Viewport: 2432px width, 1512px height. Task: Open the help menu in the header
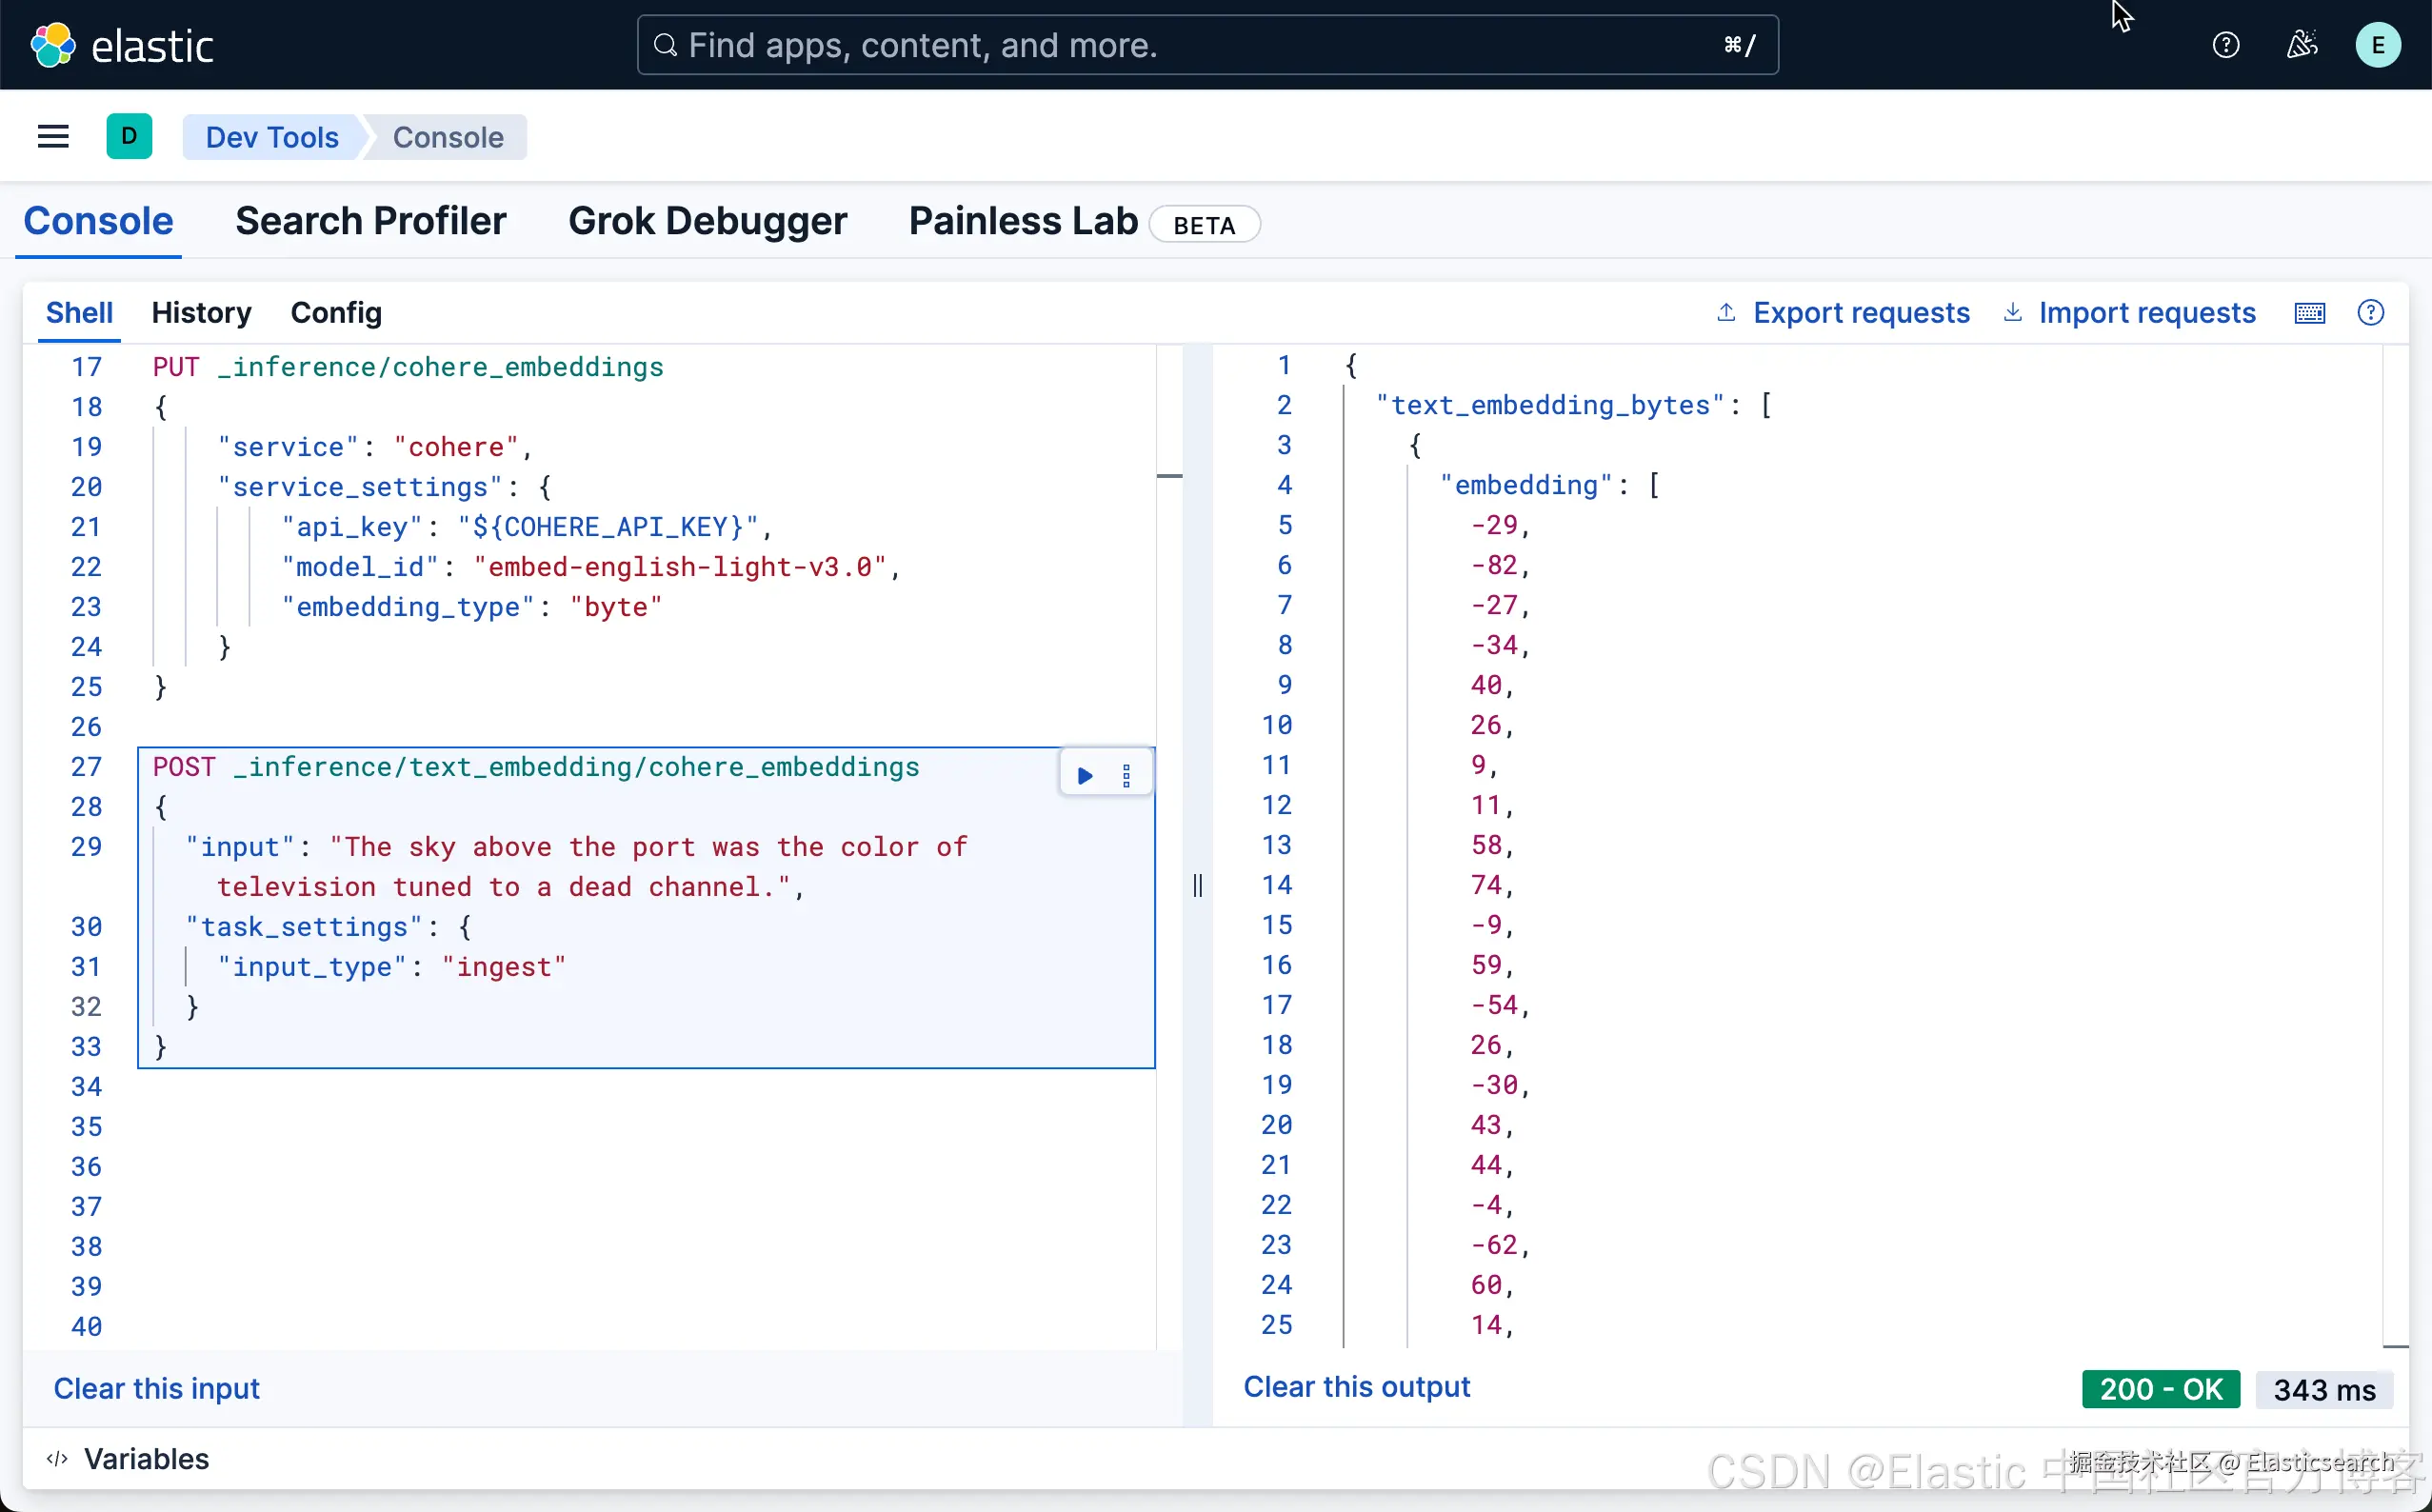coord(2225,45)
